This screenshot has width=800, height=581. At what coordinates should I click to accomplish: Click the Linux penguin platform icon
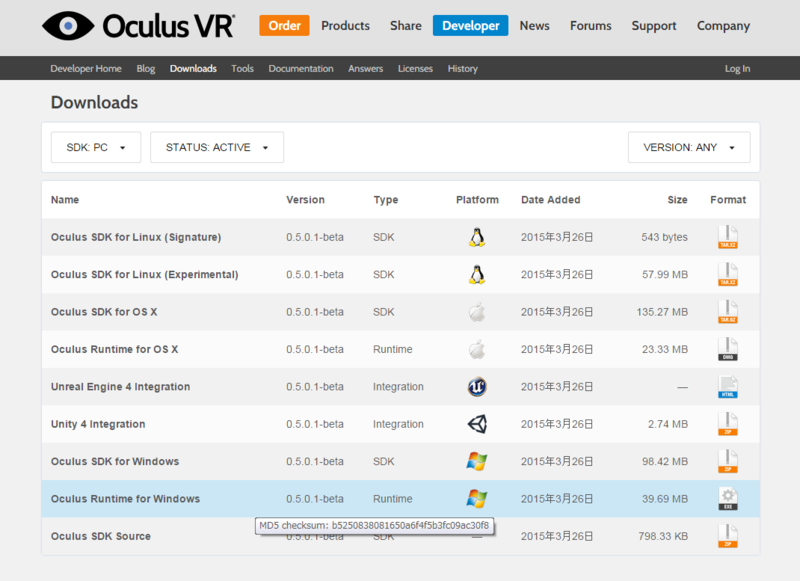tap(477, 237)
